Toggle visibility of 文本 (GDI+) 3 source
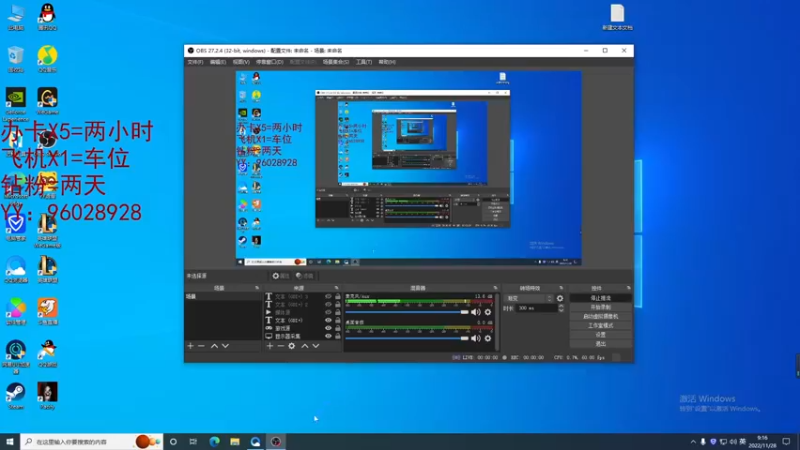The height and width of the screenshot is (450, 800). click(328, 296)
